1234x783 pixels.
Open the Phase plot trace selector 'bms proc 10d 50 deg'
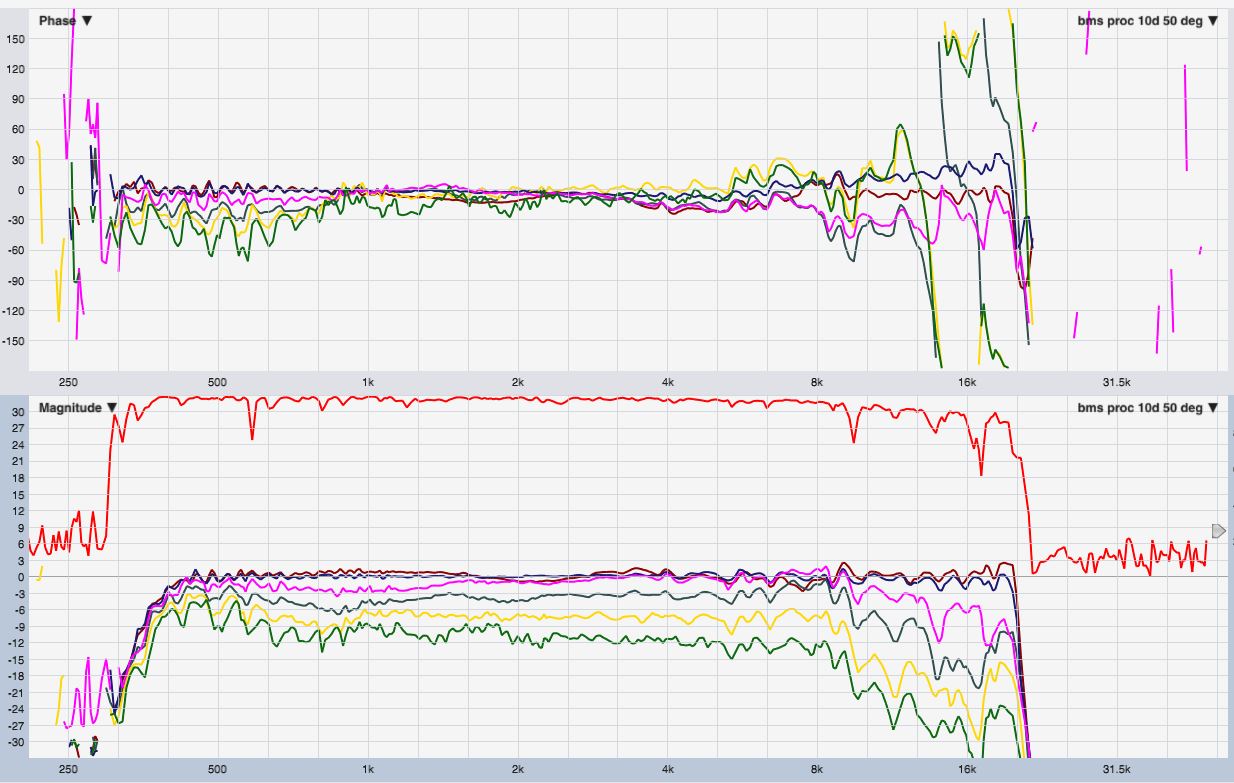click(1148, 21)
